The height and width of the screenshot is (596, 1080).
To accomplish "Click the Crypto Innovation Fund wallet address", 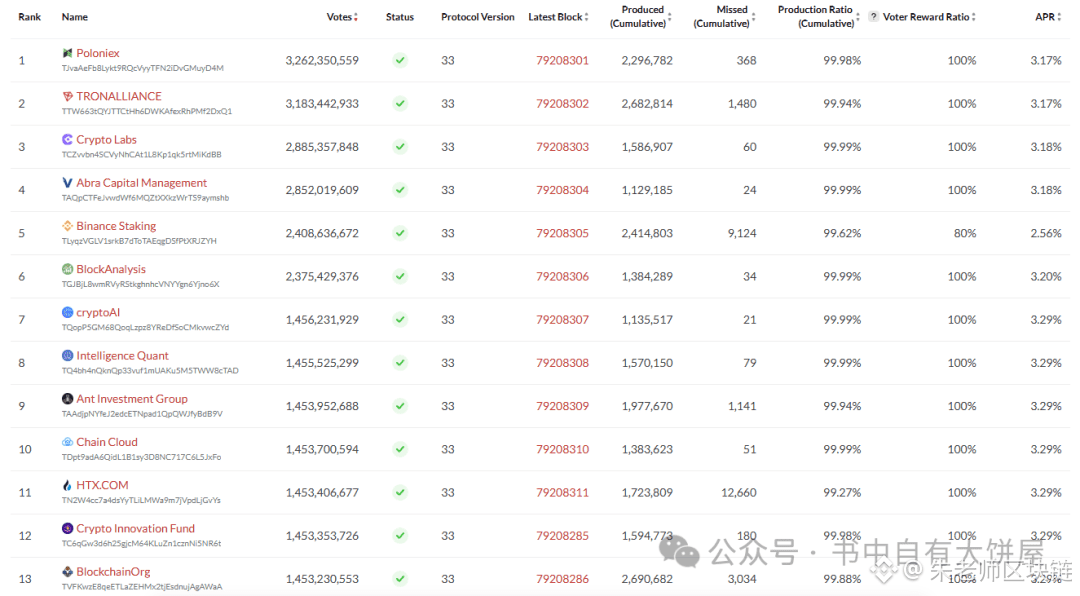I will coord(141,544).
